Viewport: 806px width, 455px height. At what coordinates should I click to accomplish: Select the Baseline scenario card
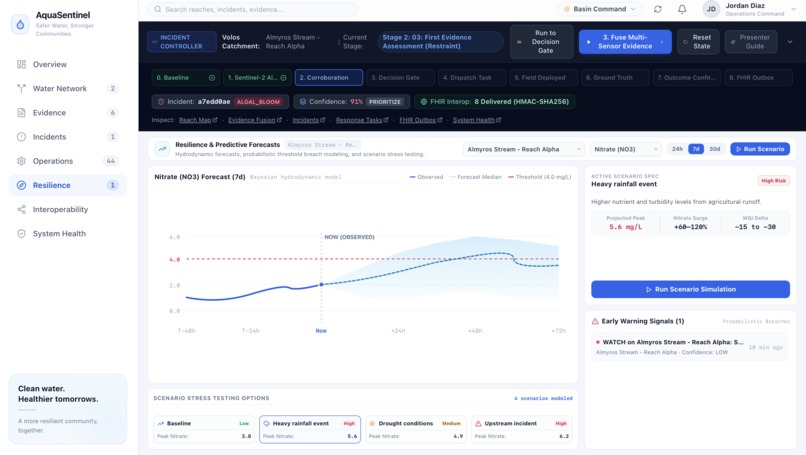[204, 429]
